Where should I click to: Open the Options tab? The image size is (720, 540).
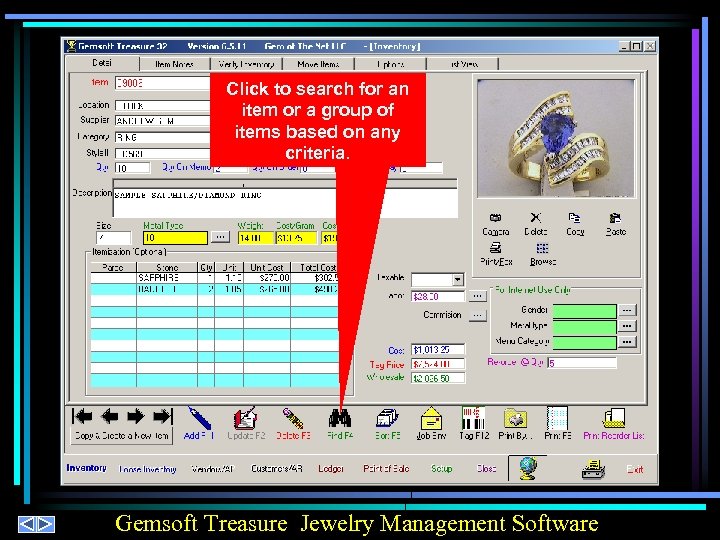[x=390, y=64]
